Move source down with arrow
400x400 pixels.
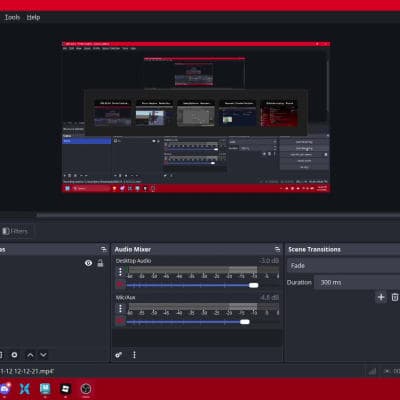click(x=43, y=355)
